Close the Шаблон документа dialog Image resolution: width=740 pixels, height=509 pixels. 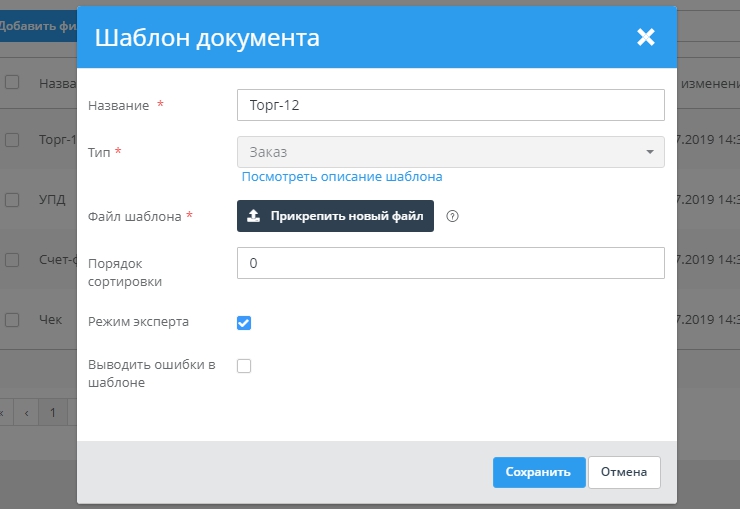(x=645, y=38)
